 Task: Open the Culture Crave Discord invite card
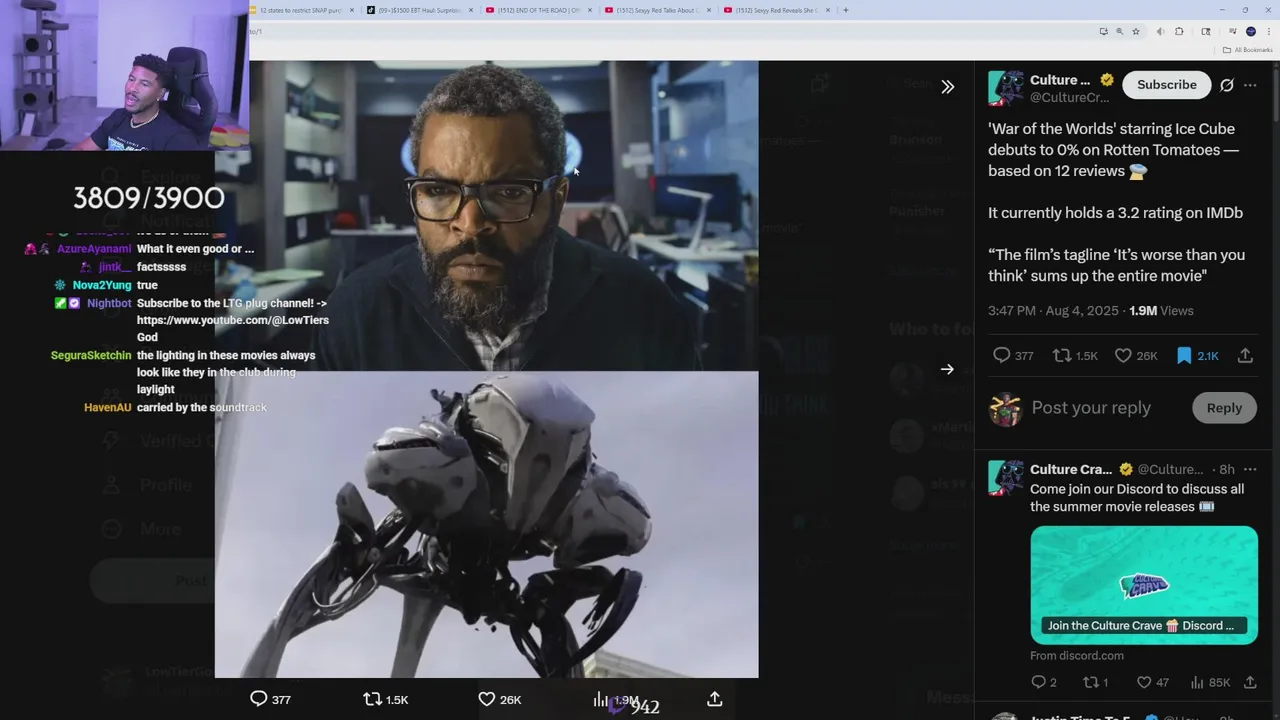coord(1144,585)
